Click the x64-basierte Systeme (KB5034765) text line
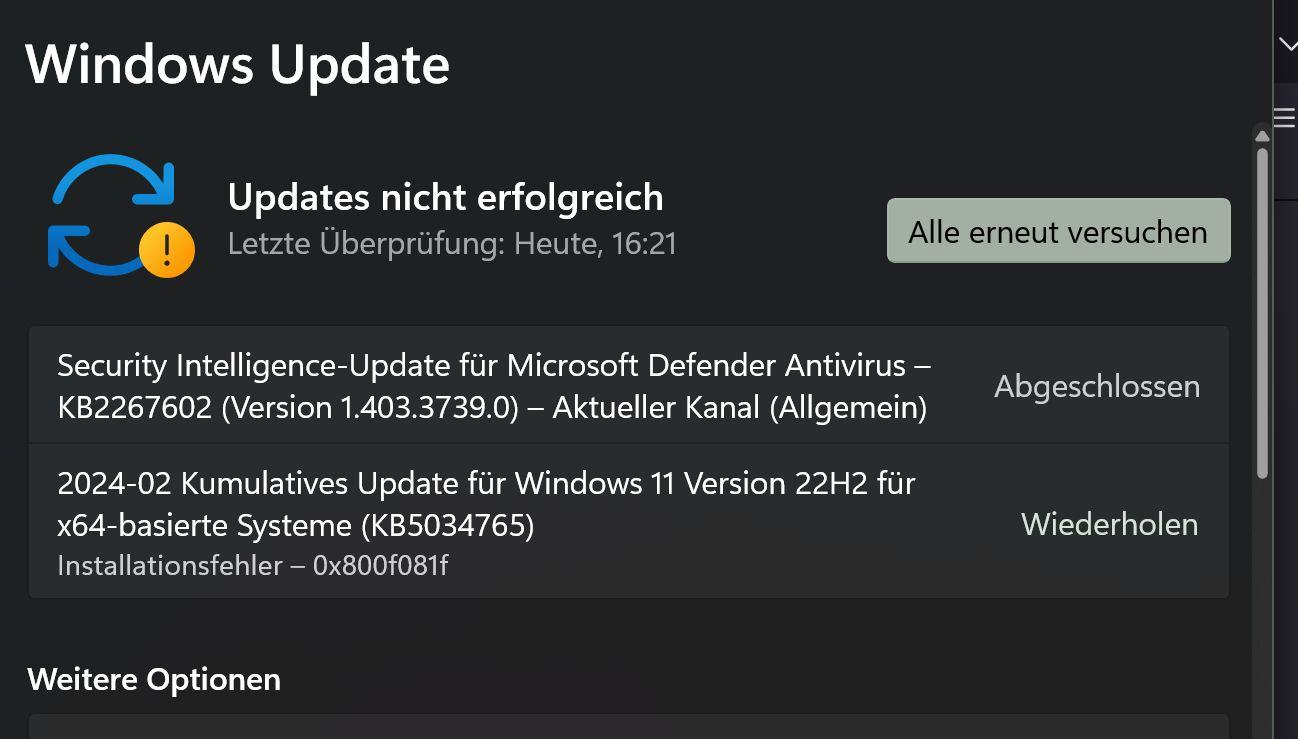The width and height of the screenshot is (1298, 739). click(296, 525)
